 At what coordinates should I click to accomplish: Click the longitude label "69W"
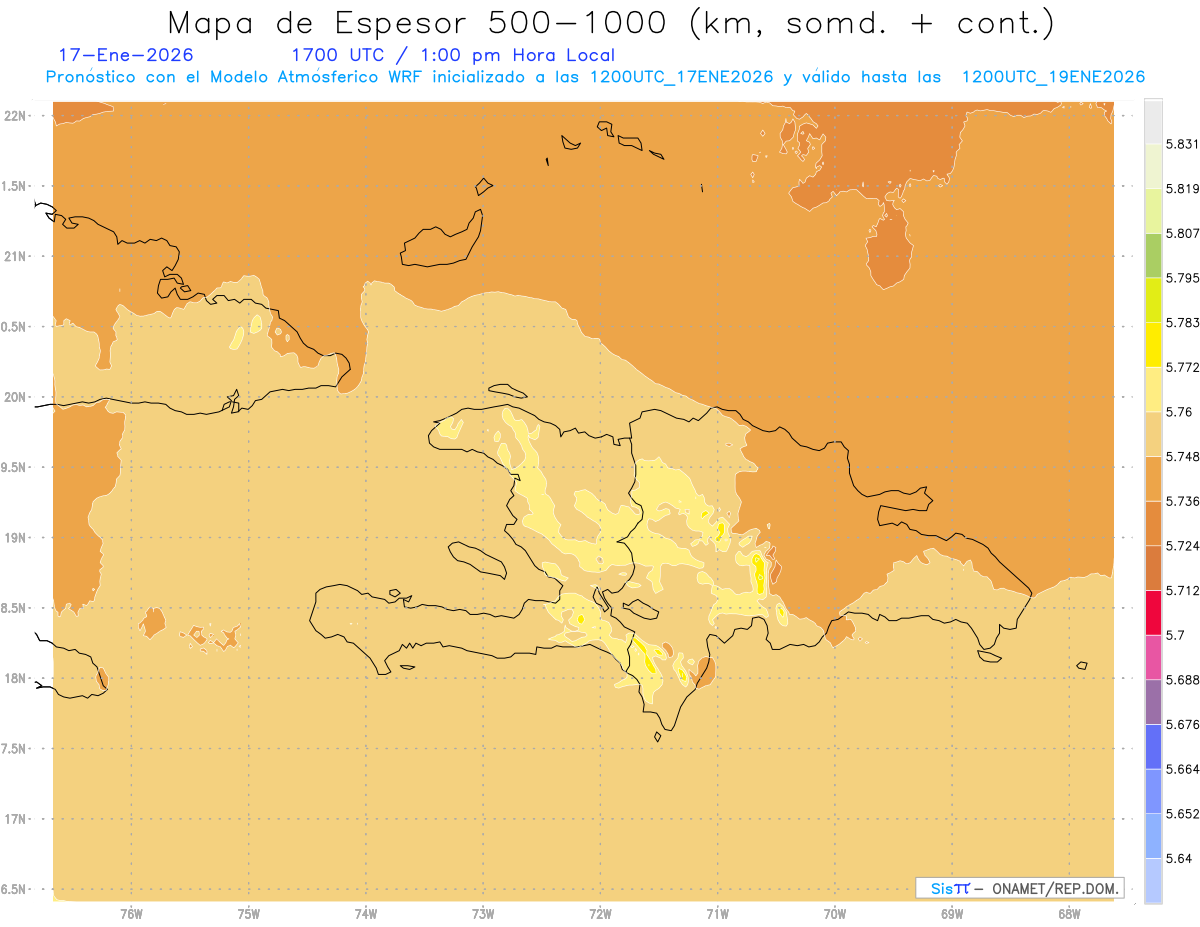(x=952, y=914)
